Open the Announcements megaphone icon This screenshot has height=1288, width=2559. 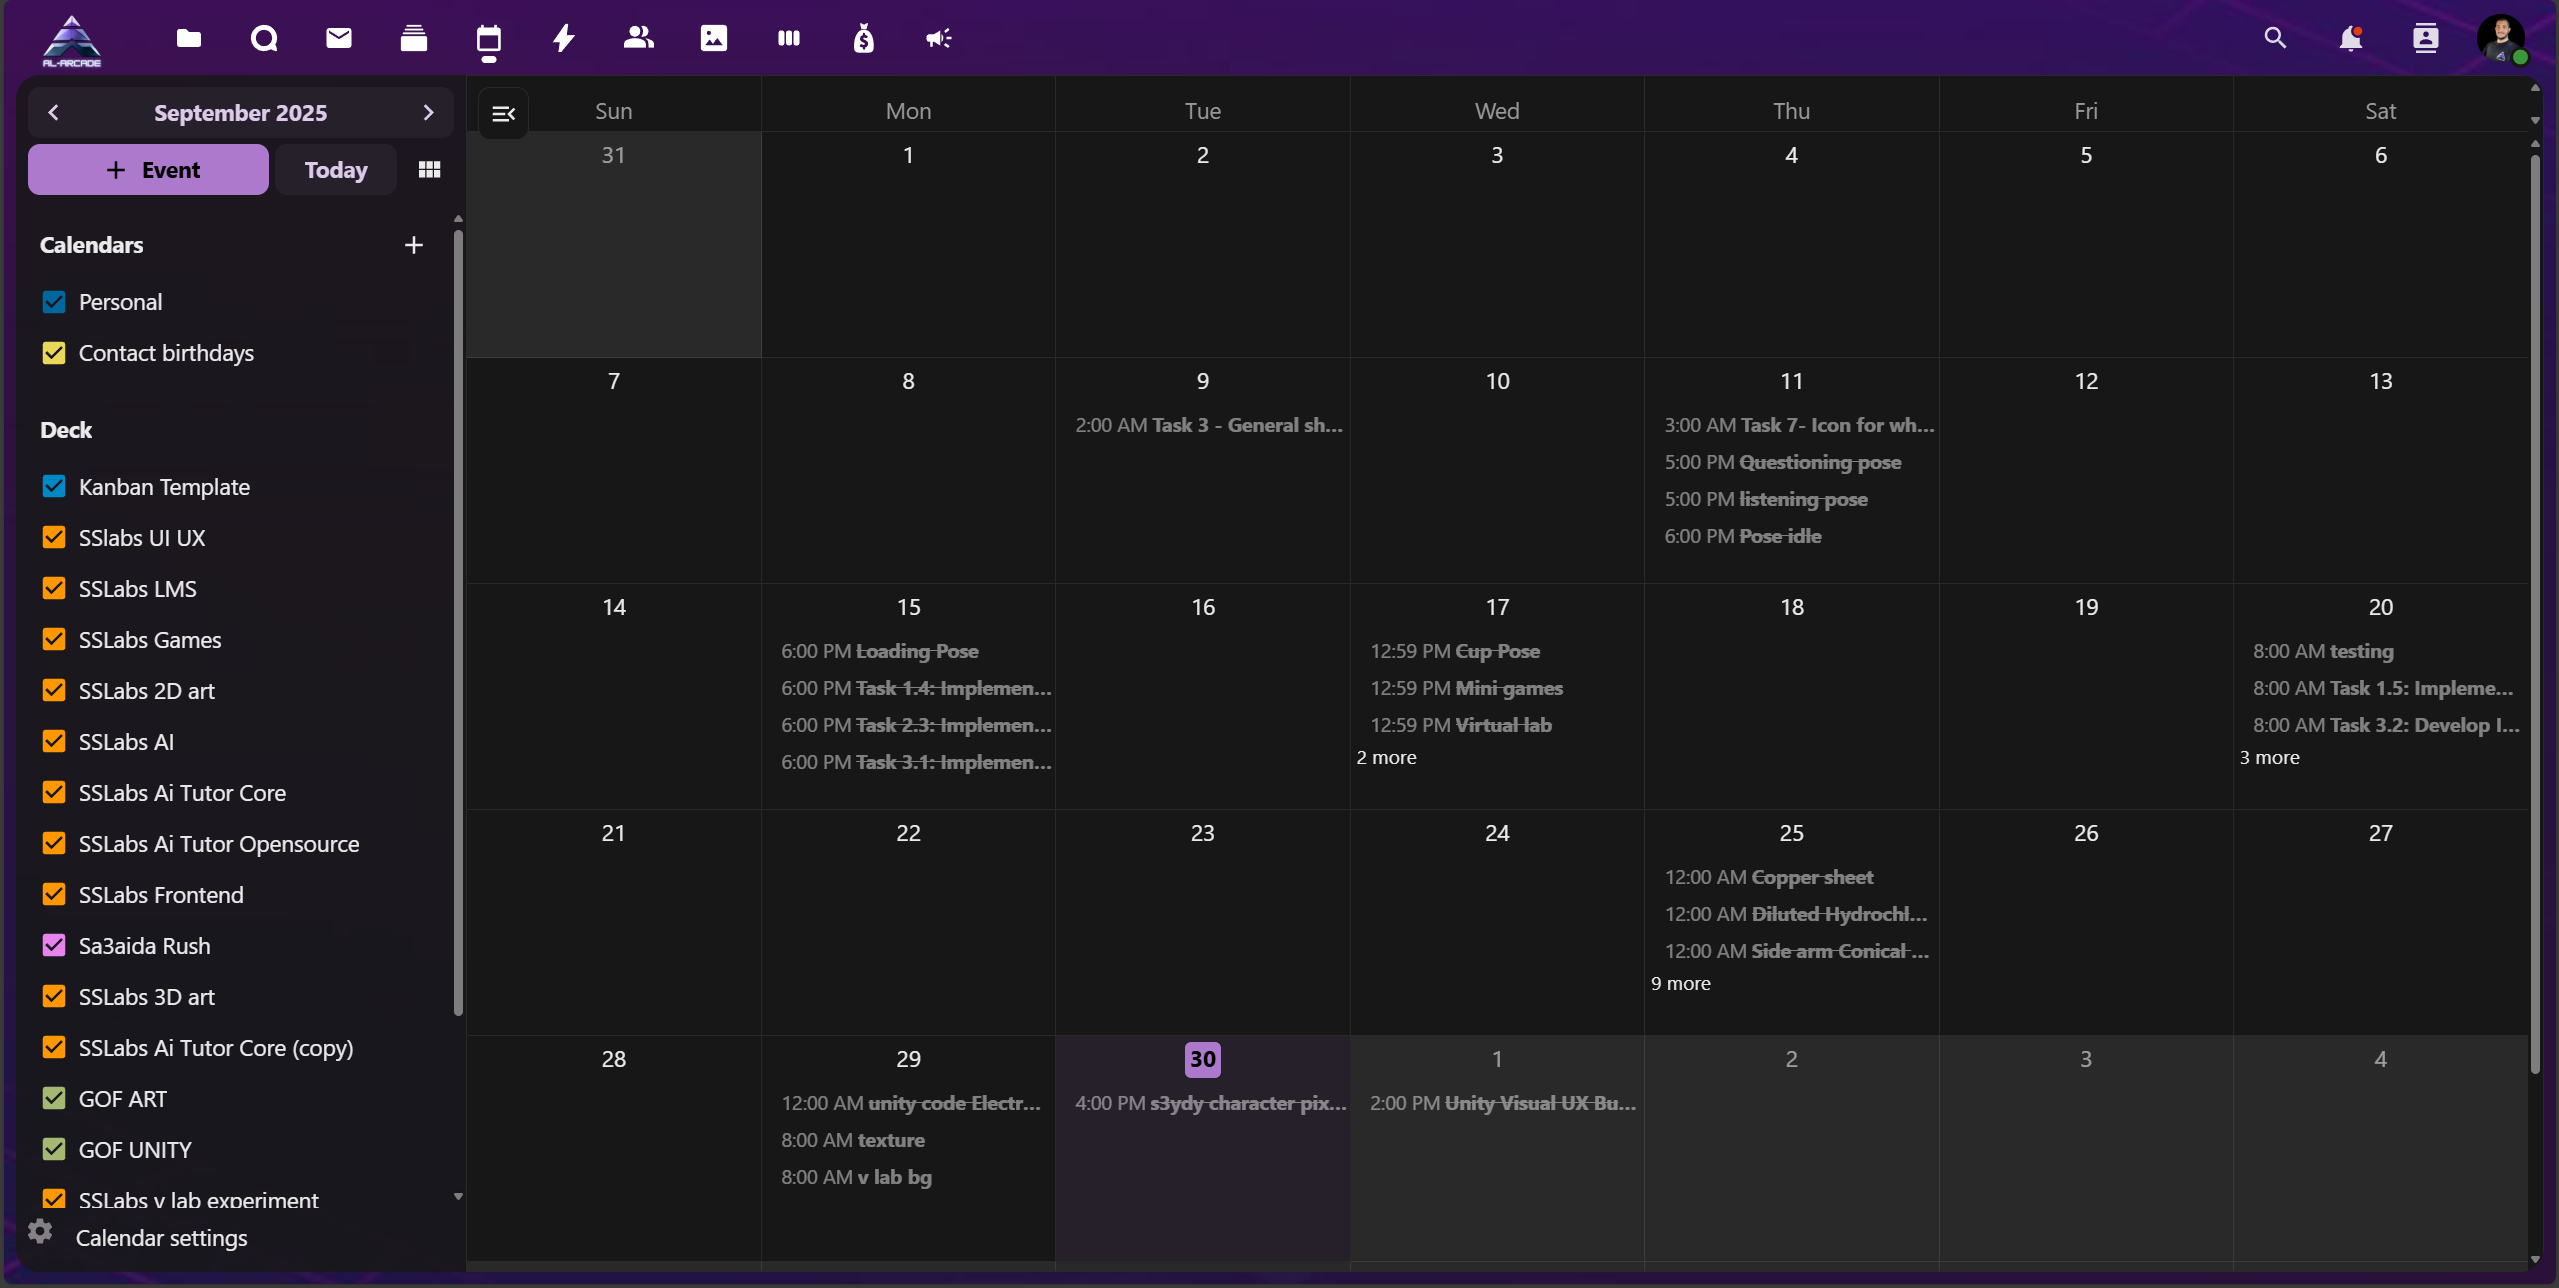(938, 38)
